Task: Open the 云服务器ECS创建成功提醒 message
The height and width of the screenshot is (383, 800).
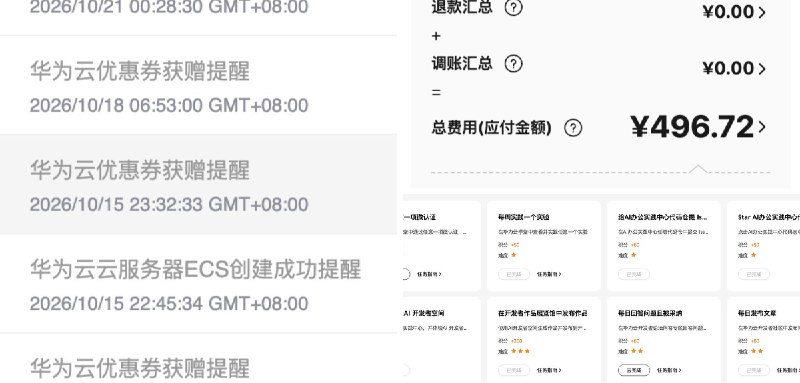Action: pos(198,284)
